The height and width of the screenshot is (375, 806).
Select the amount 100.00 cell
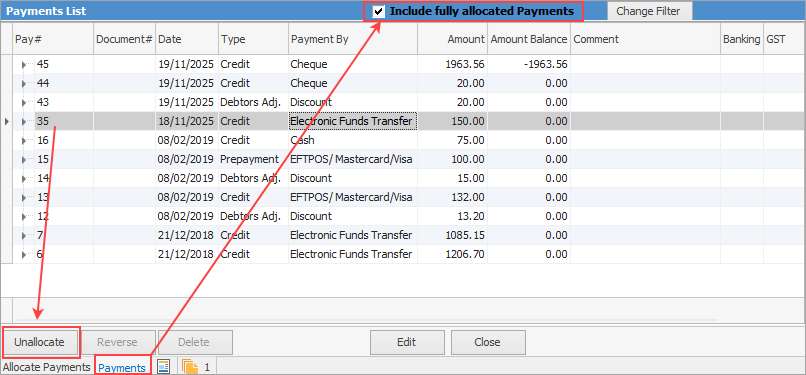[x=452, y=160]
